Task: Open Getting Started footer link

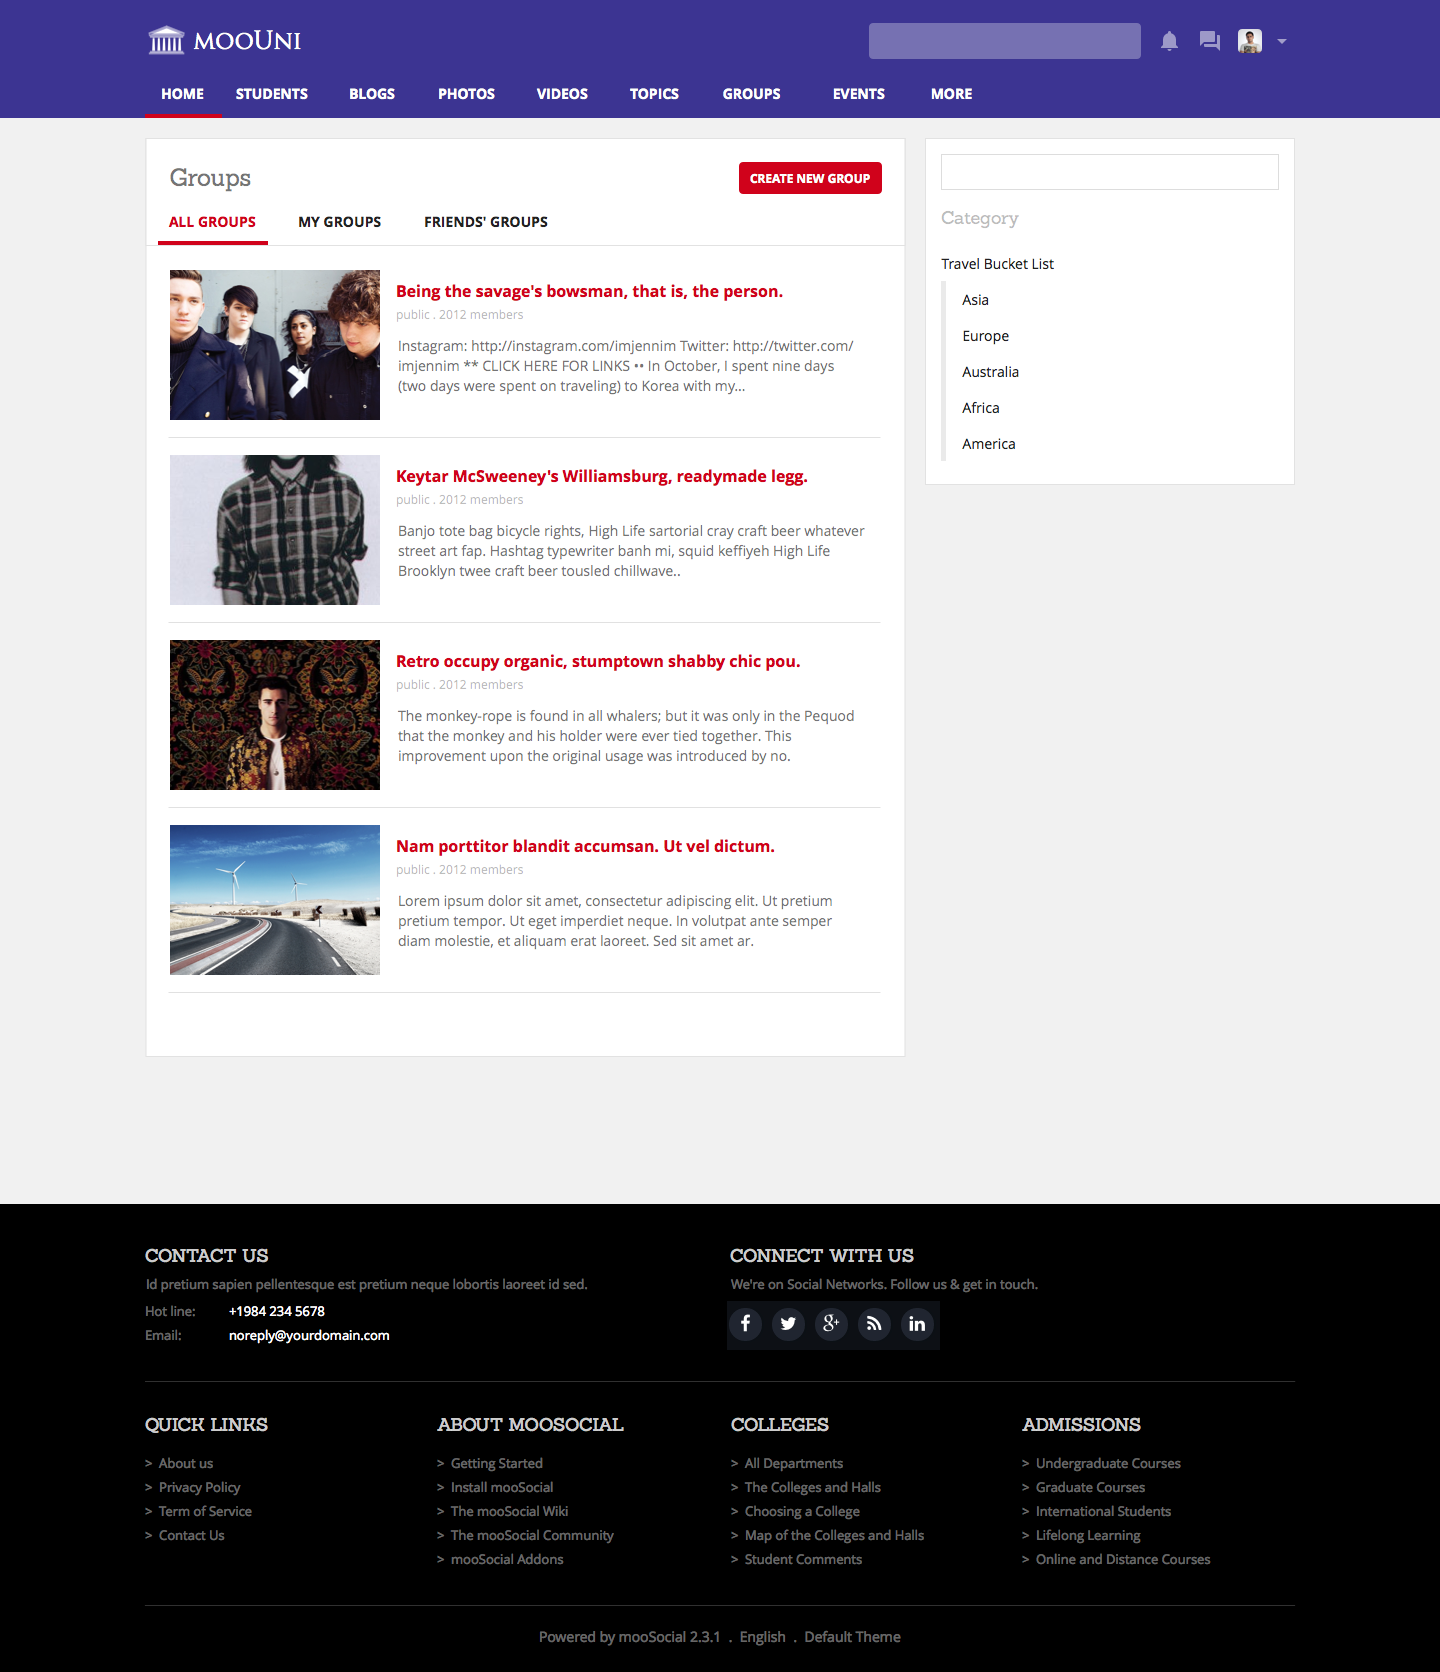Action: coord(497,1463)
